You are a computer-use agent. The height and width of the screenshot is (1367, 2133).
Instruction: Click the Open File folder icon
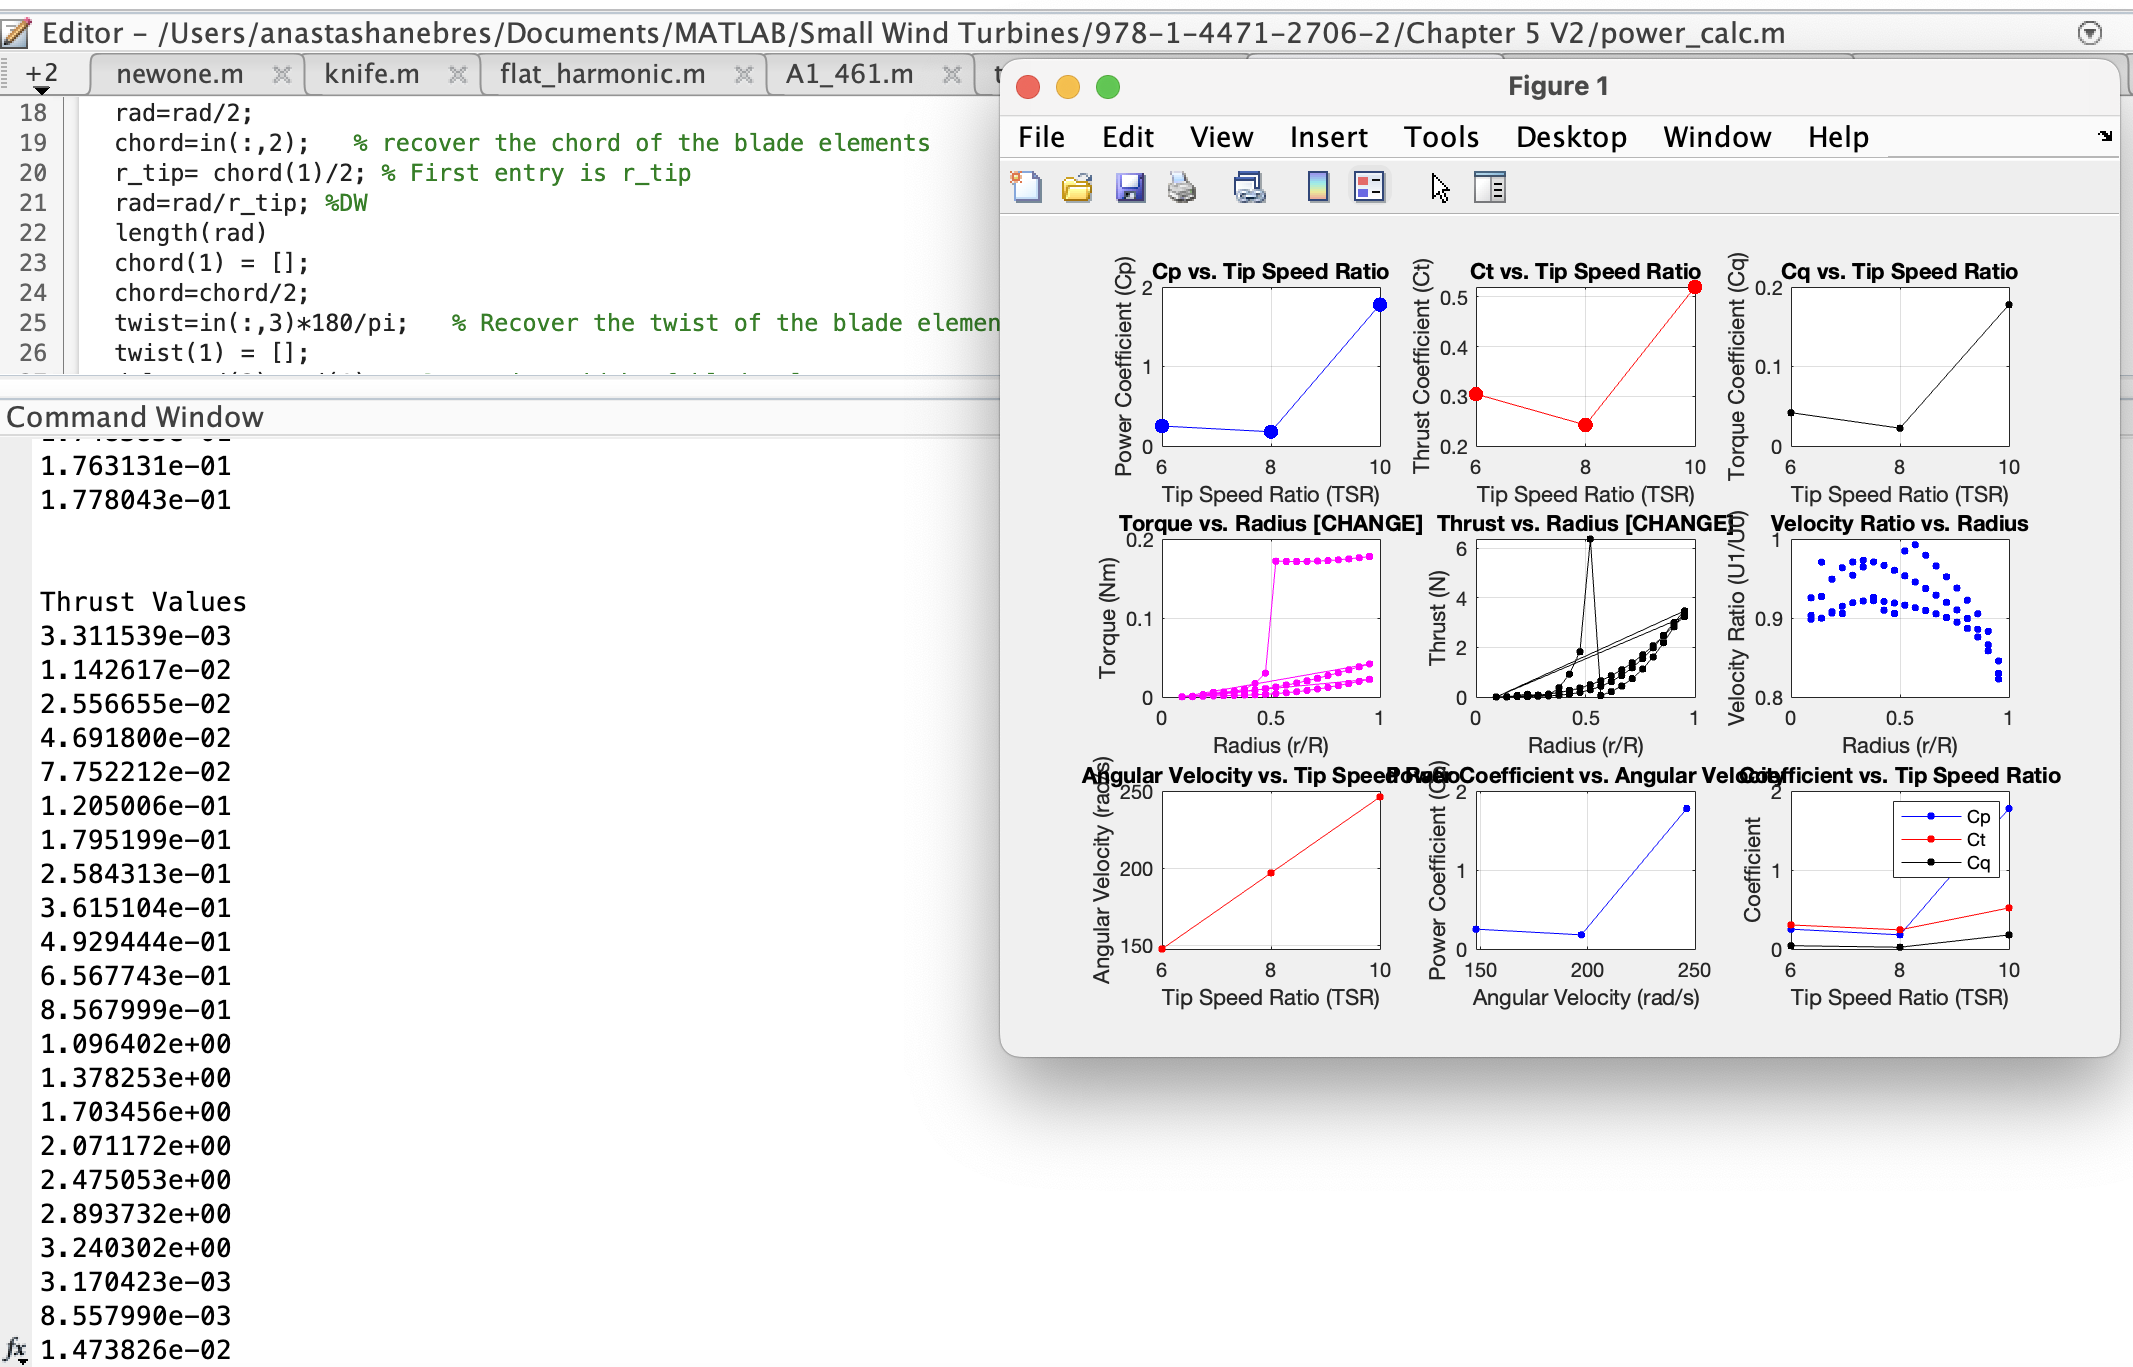coord(1077,187)
